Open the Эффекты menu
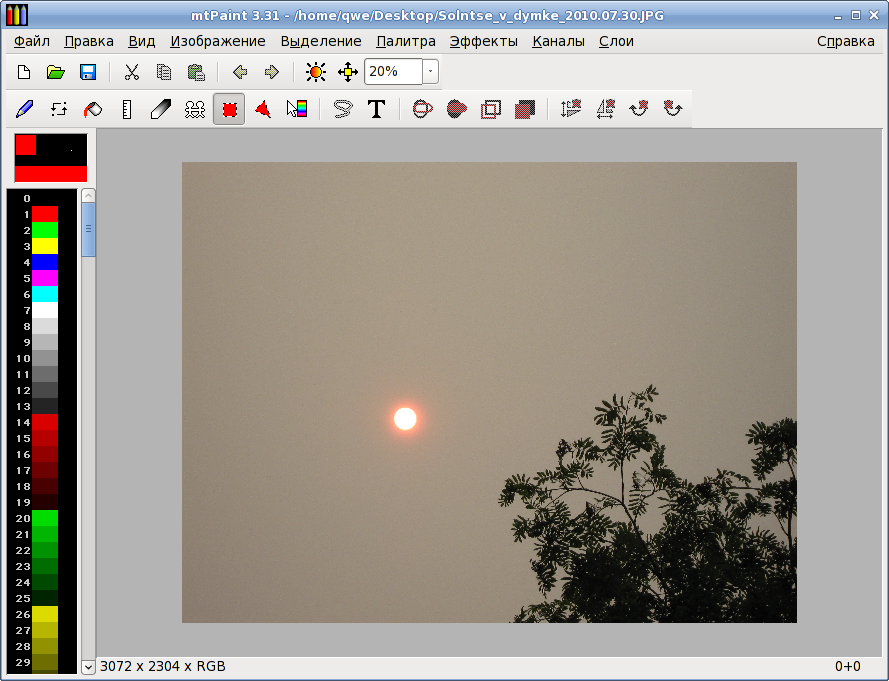Screen dimensions: 889x681 [x=484, y=41]
